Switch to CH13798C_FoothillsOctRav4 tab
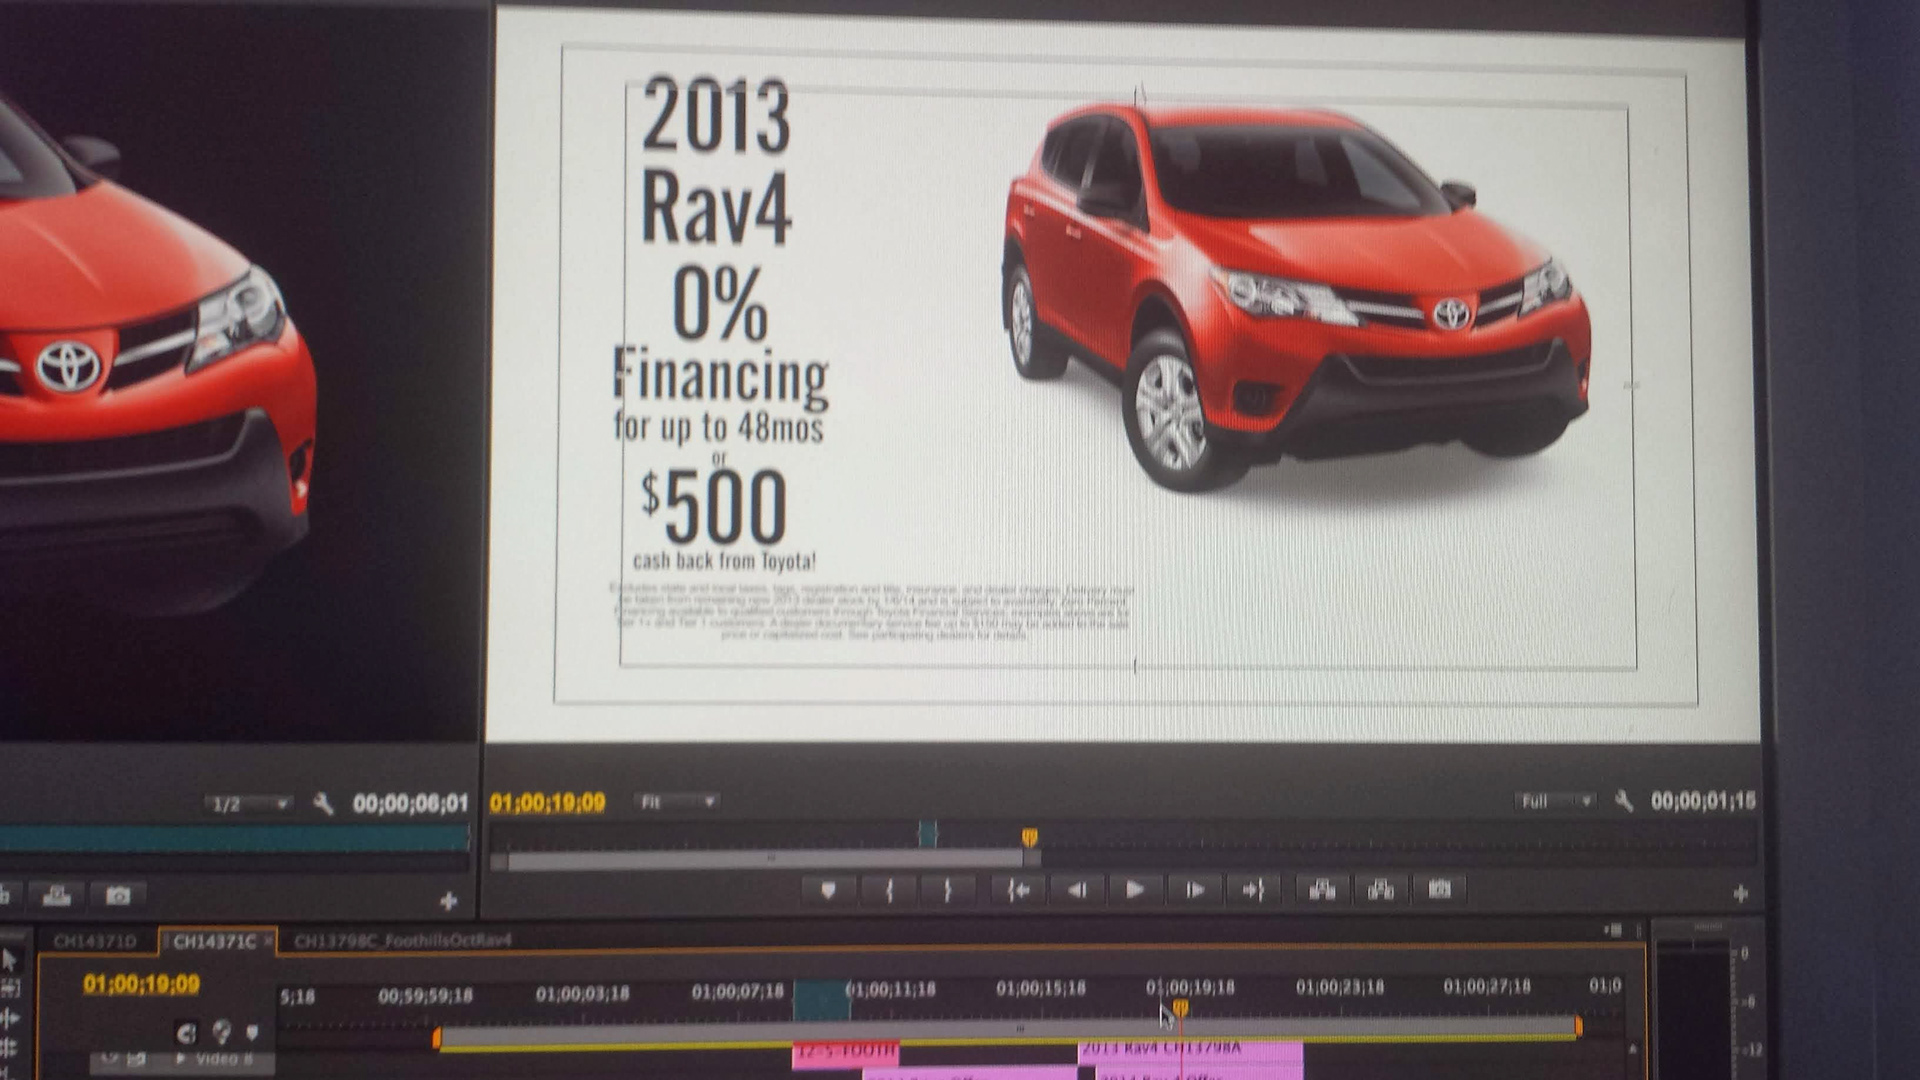This screenshot has width=1920, height=1080. pos(403,940)
